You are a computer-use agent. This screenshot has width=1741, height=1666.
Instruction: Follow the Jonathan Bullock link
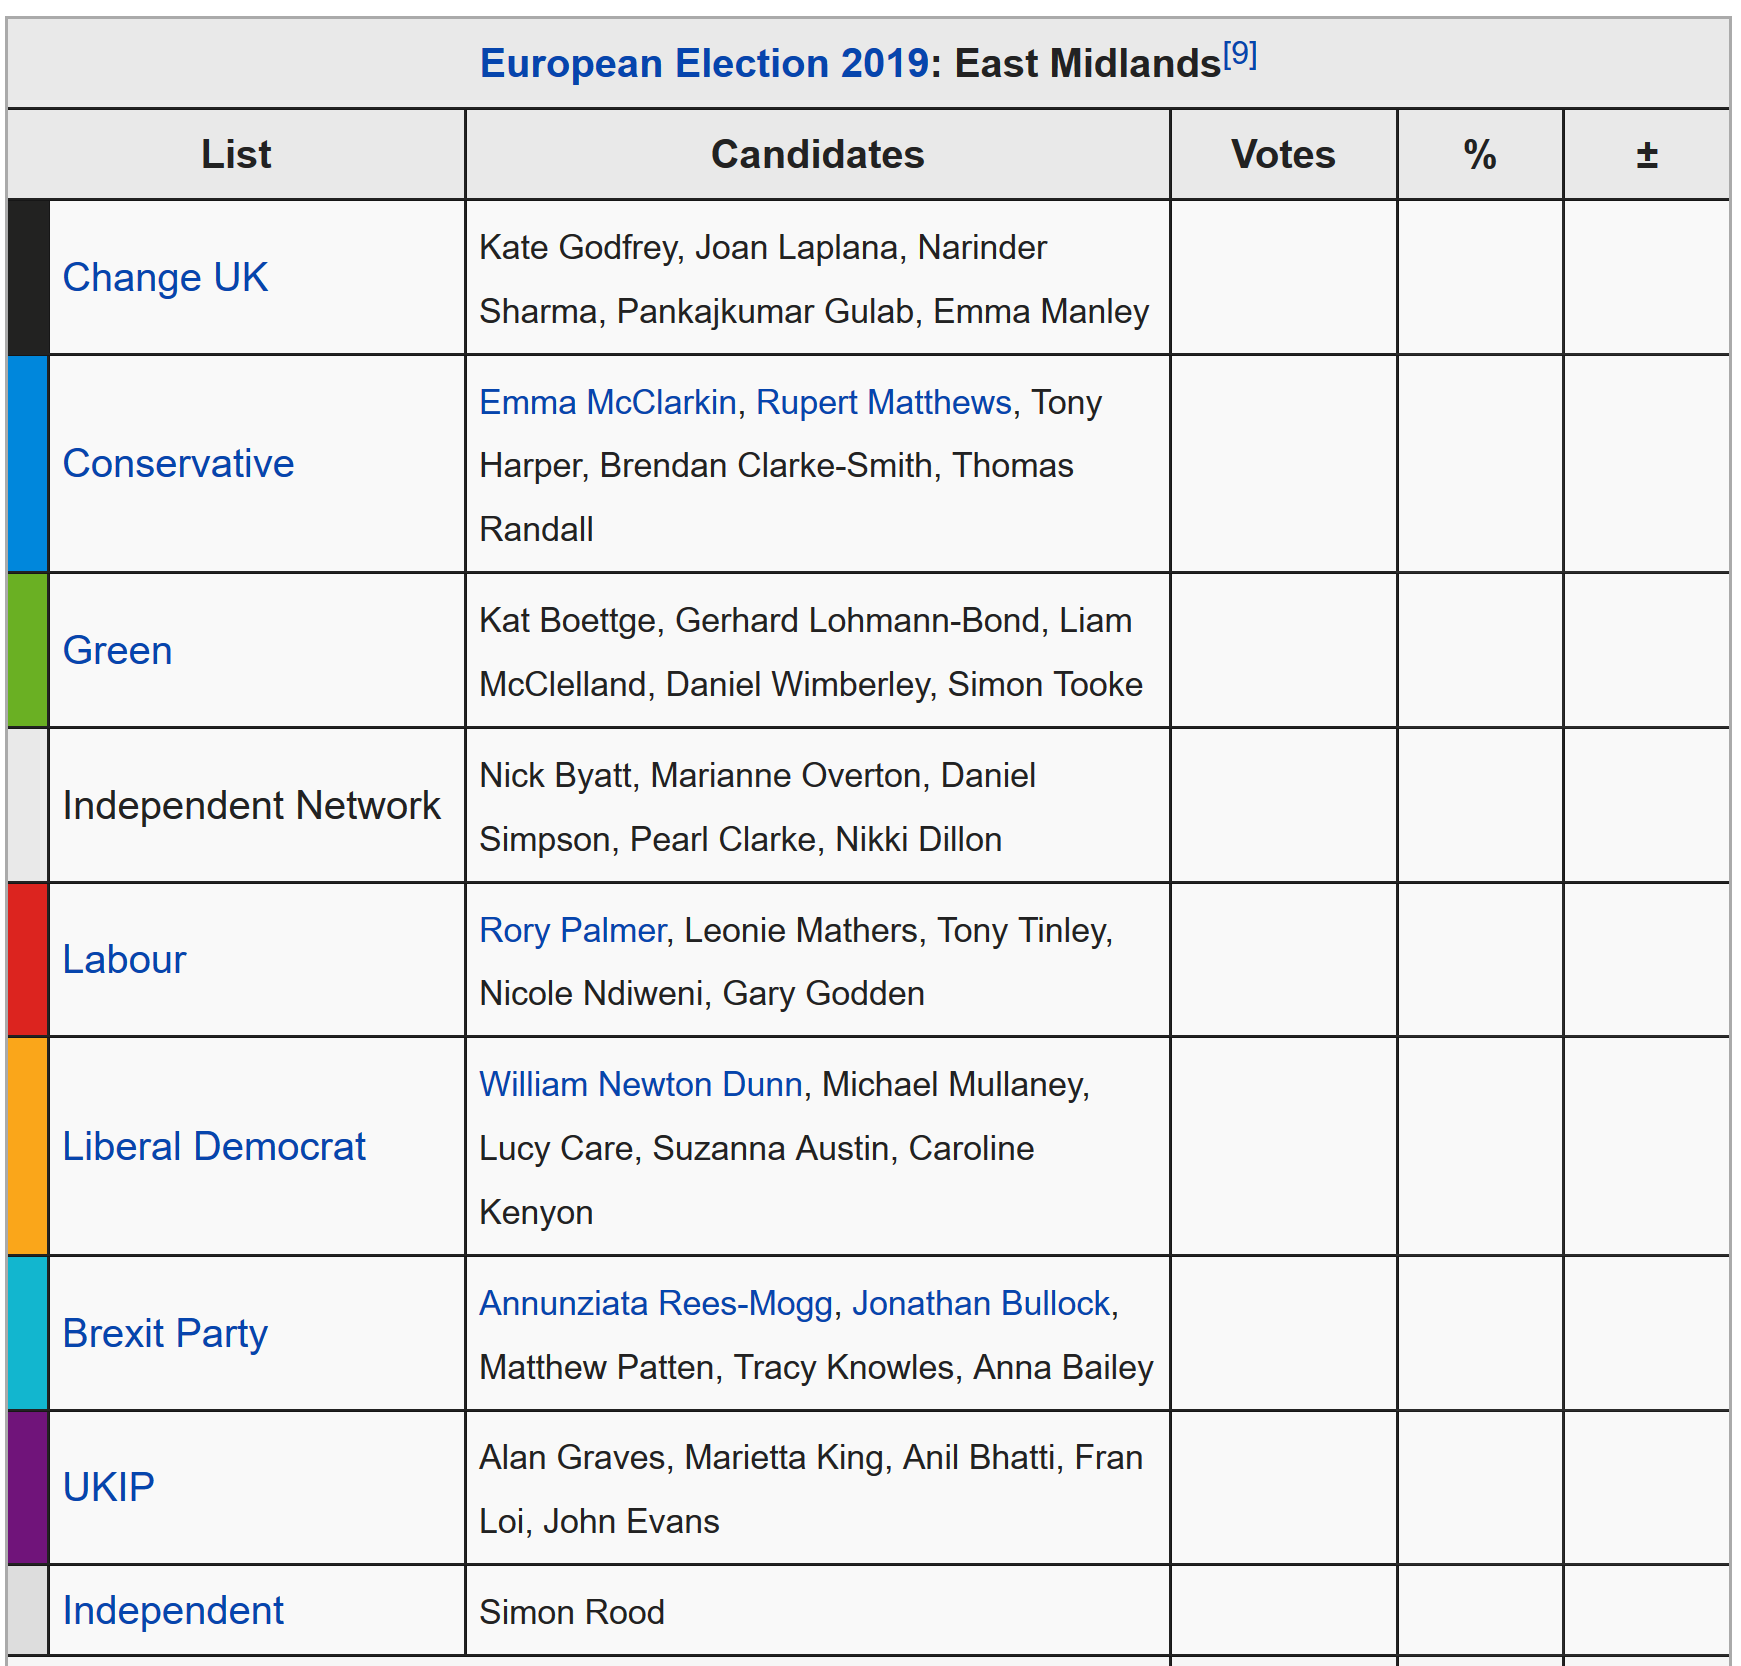tap(981, 1303)
